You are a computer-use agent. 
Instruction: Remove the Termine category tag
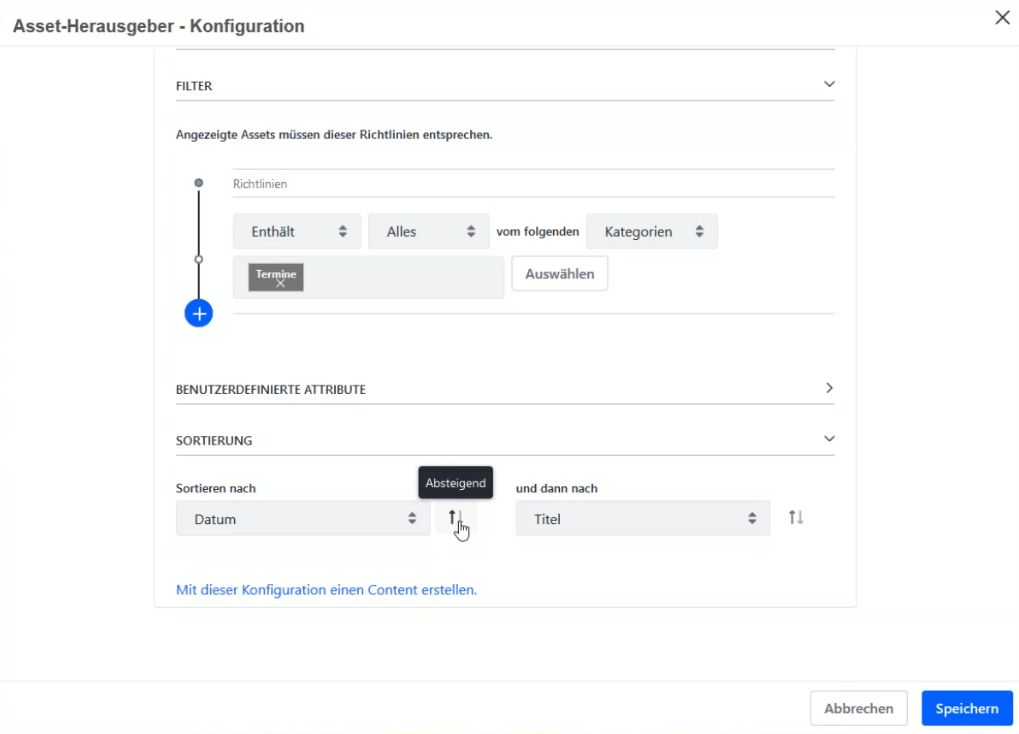pos(280,283)
